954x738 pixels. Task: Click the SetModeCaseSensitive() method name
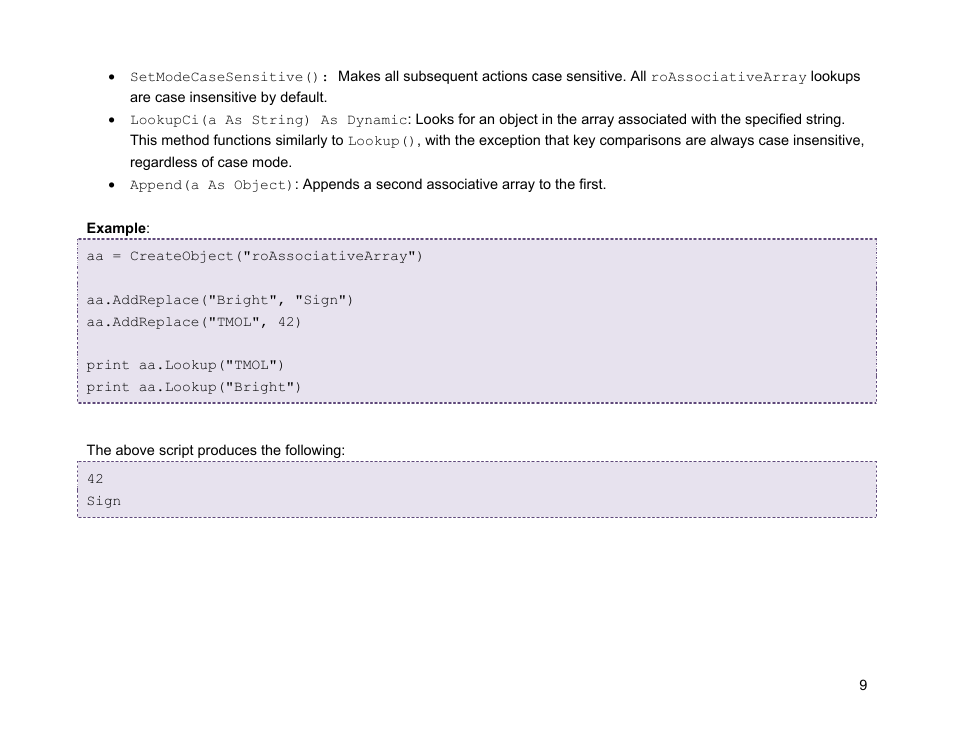(225, 77)
